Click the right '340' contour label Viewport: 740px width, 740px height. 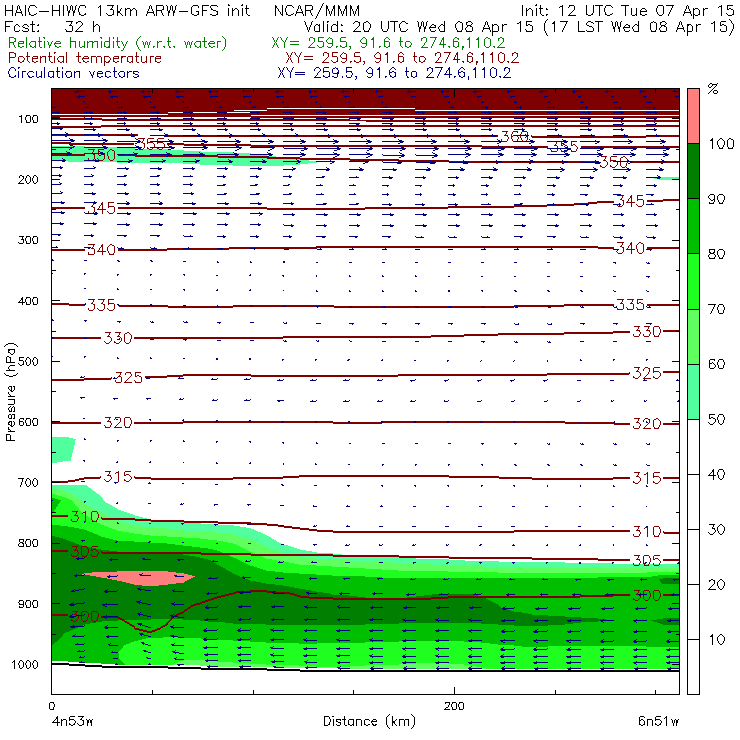[631, 248]
